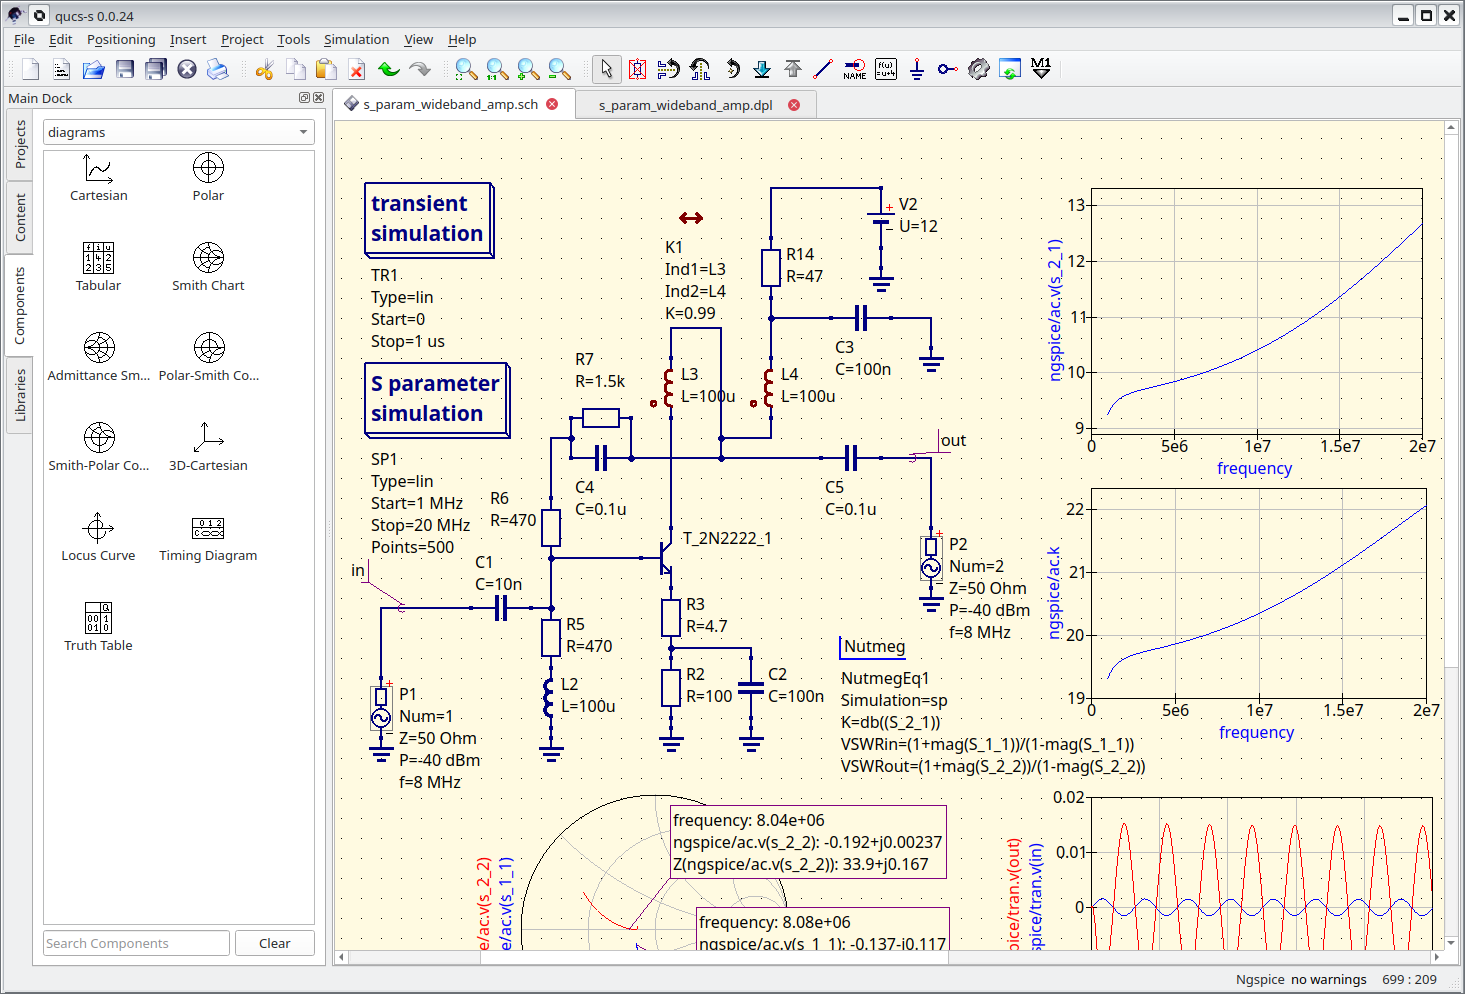Open the Tools menu
The image size is (1465, 994).
tap(293, 40)
